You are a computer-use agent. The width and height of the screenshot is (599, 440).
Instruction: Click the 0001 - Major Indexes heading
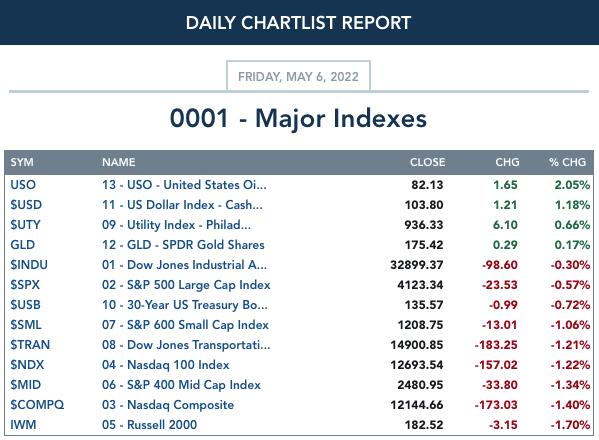(298, 118)
